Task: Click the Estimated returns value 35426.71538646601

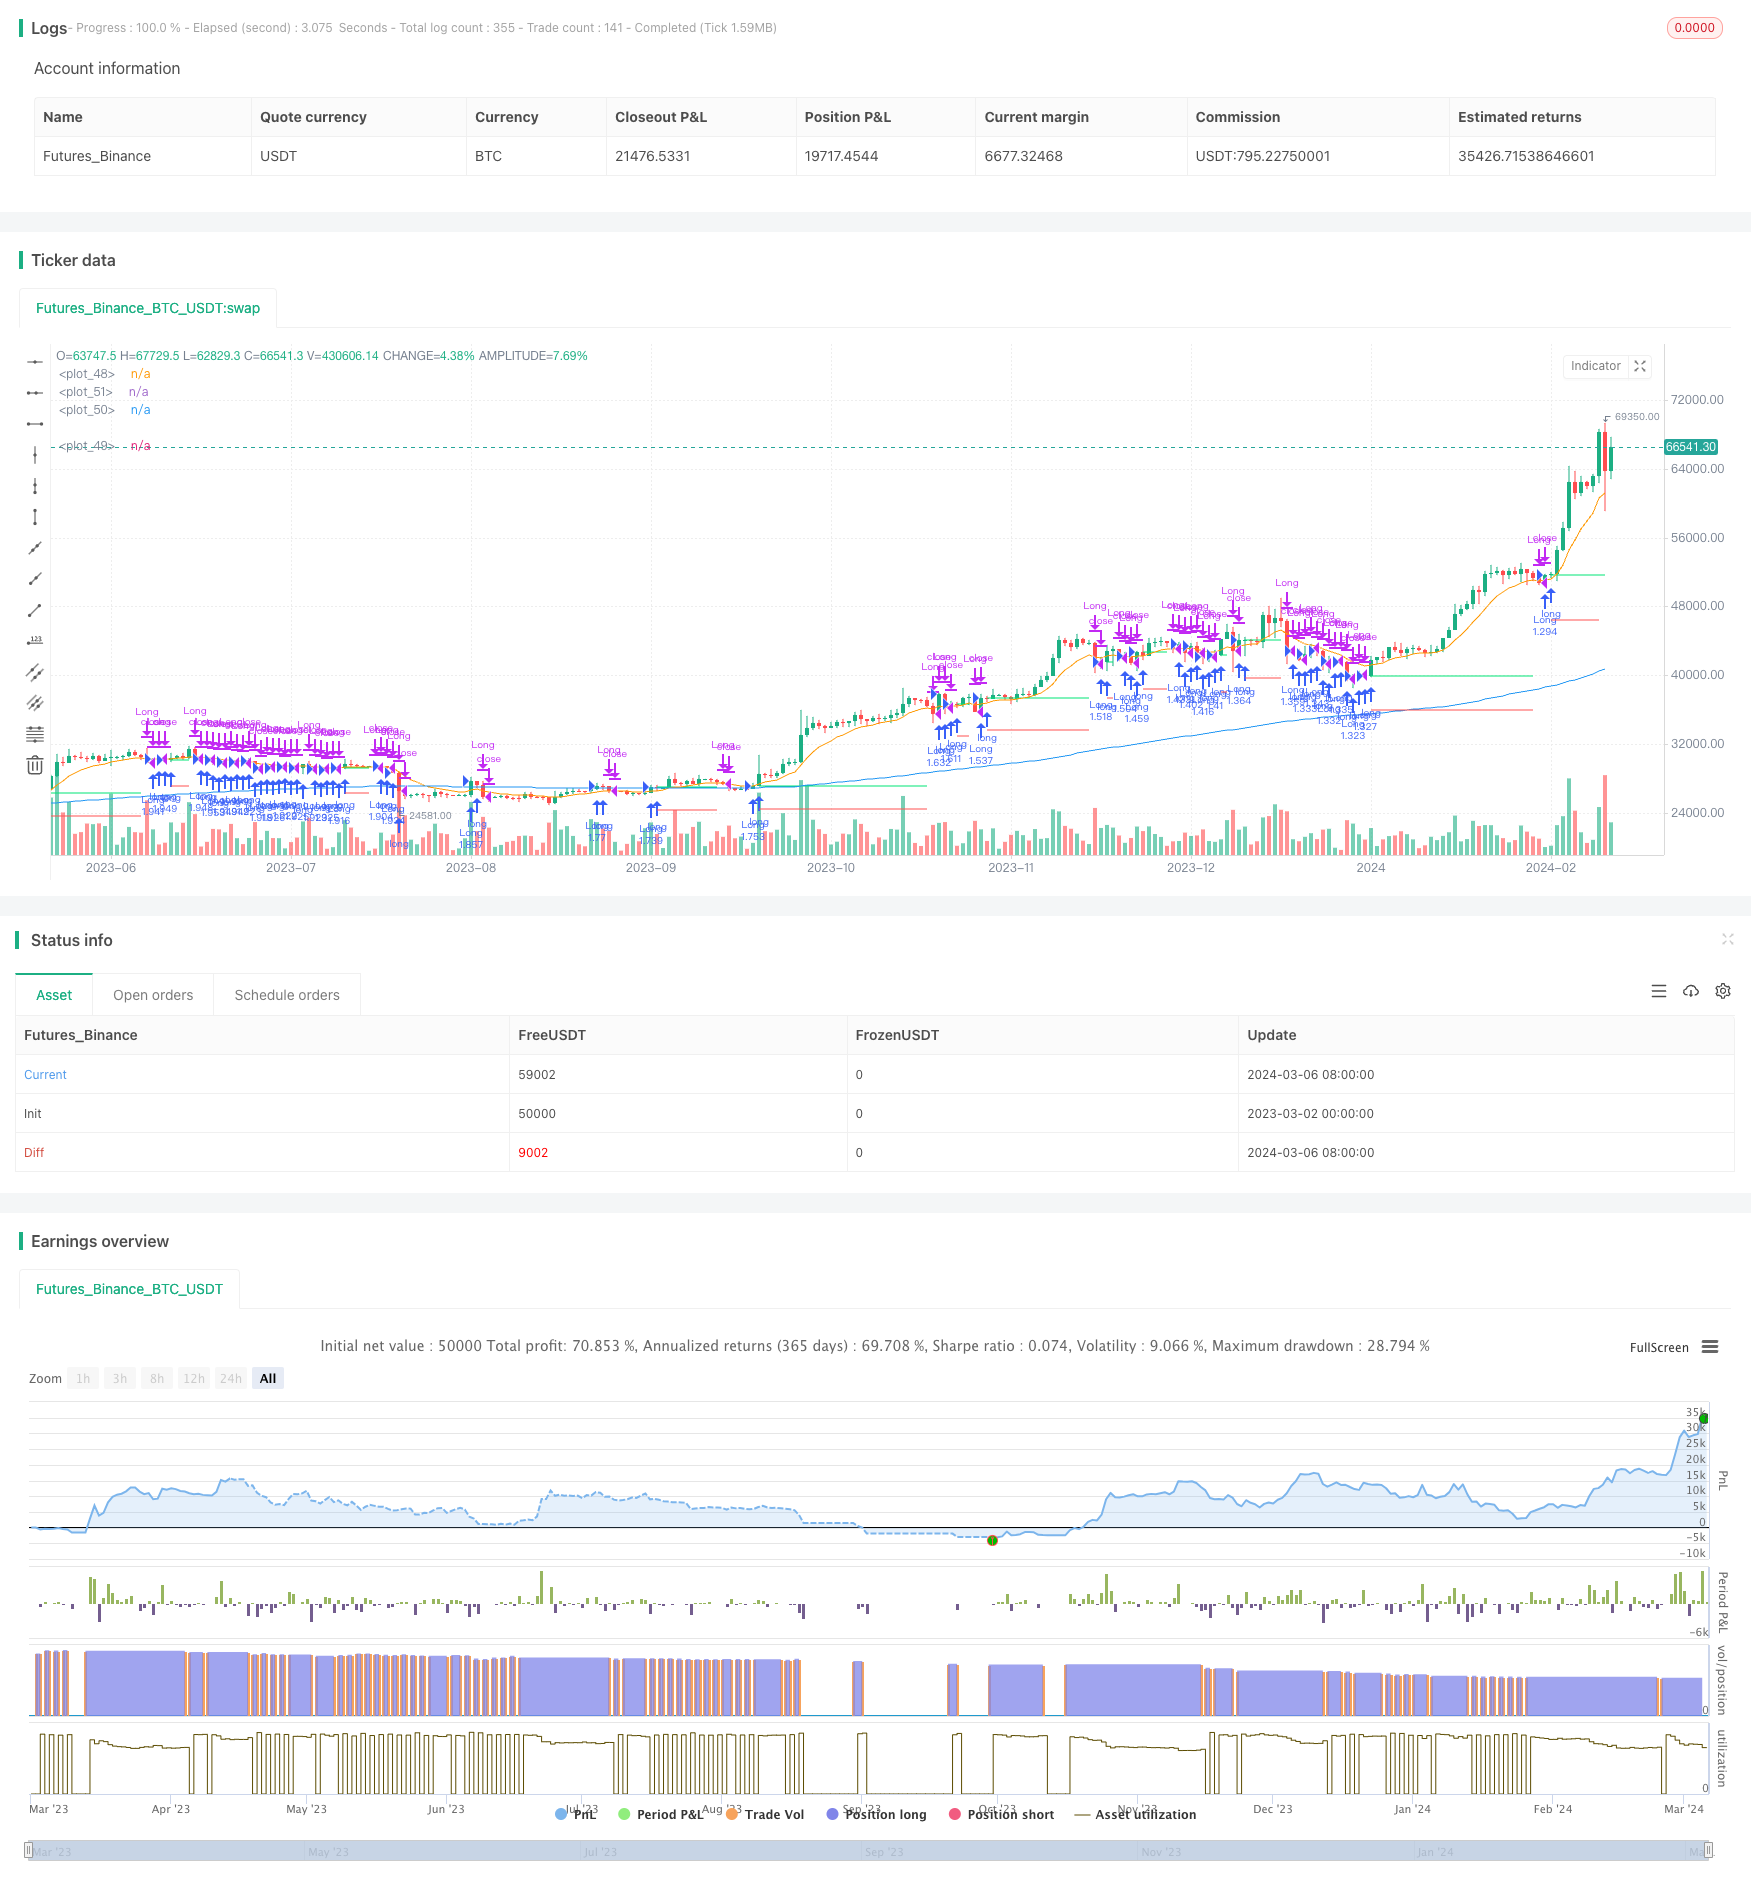Action: [x=1526, y=156]
